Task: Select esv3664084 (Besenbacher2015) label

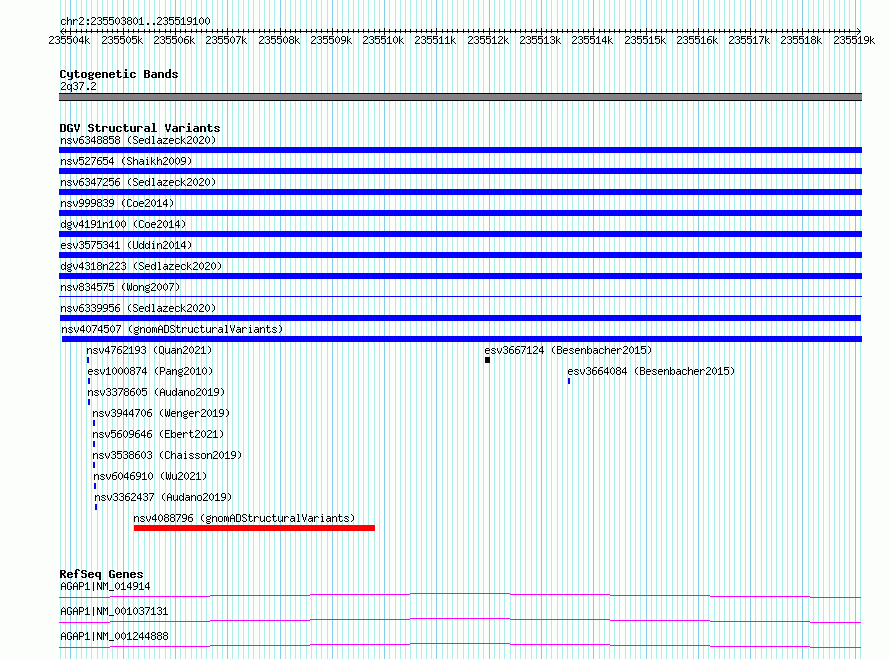Action: [x=651, y=371]
